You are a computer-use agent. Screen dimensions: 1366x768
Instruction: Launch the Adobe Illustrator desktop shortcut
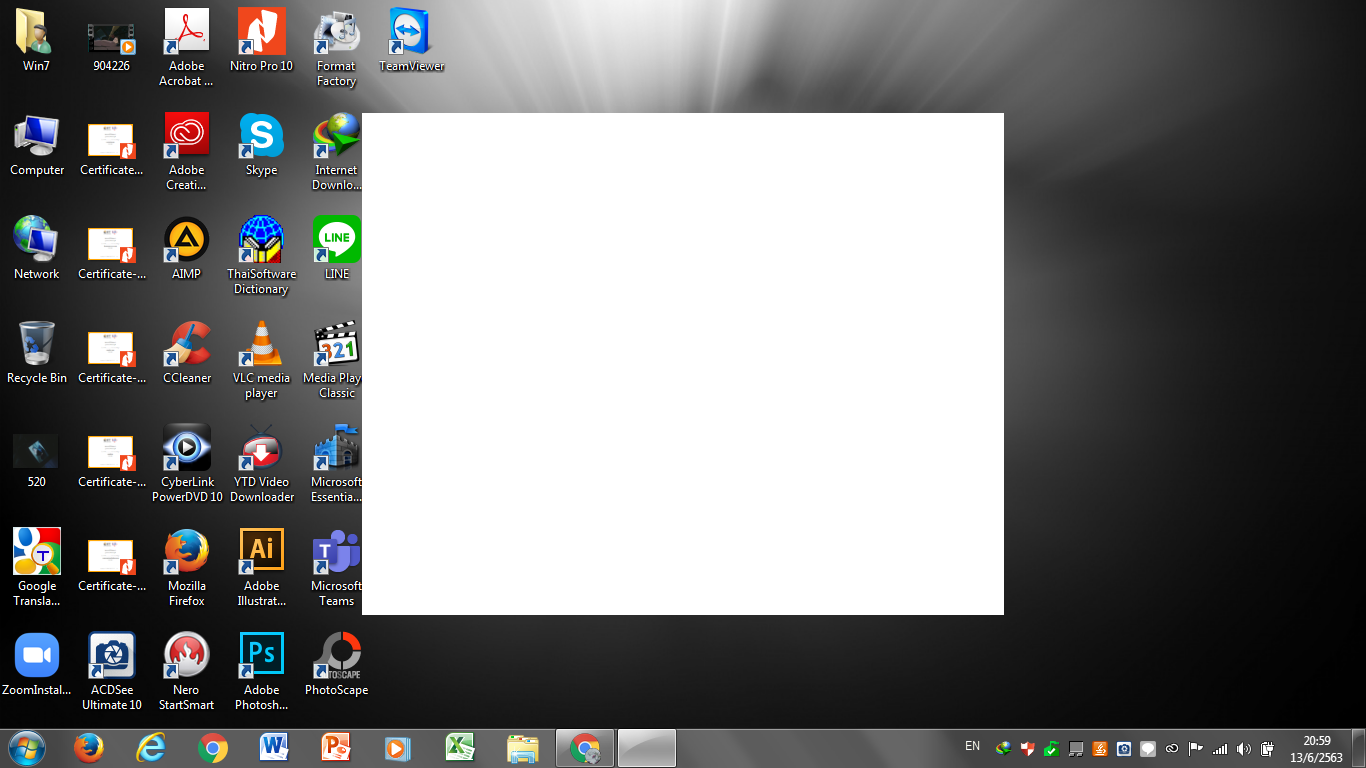(261, 567)
